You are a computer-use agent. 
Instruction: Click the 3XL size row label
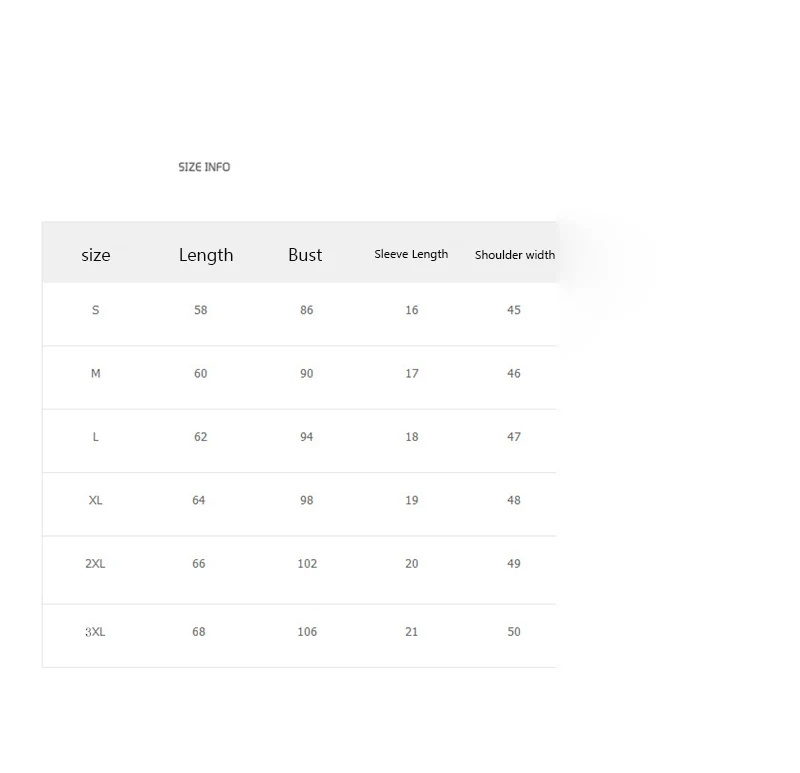95,632
